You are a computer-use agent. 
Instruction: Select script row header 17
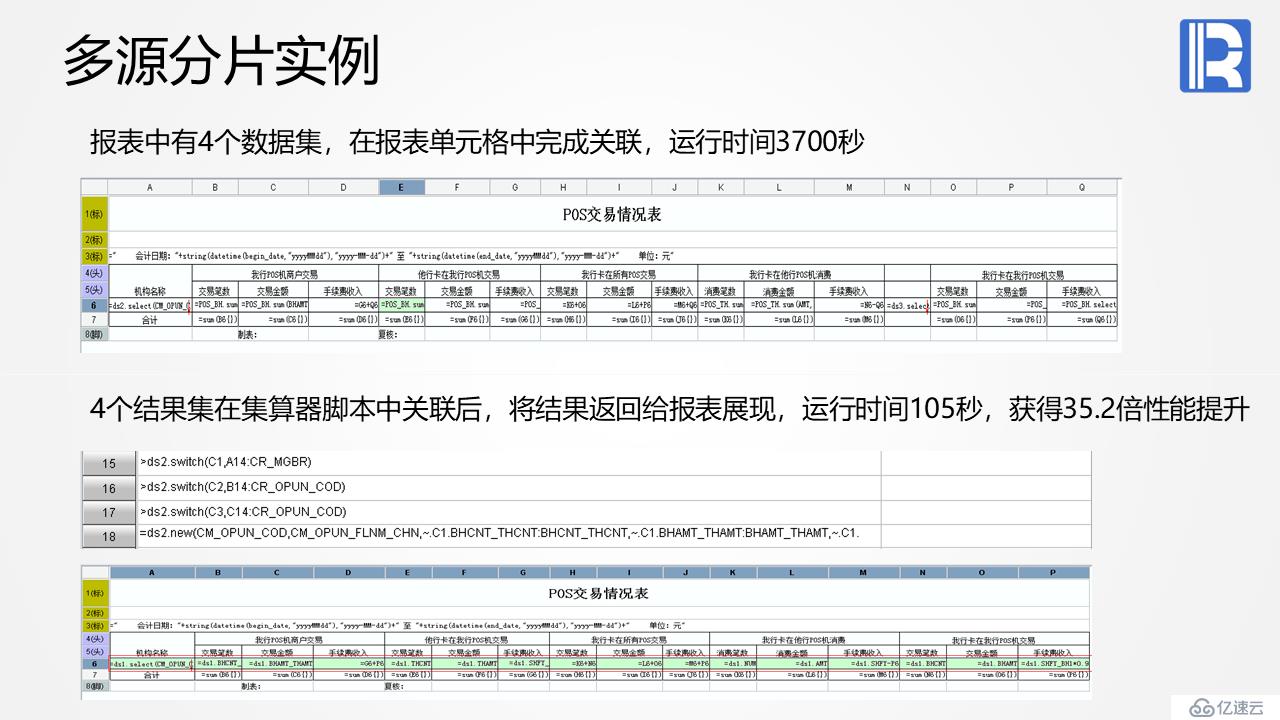109,512
